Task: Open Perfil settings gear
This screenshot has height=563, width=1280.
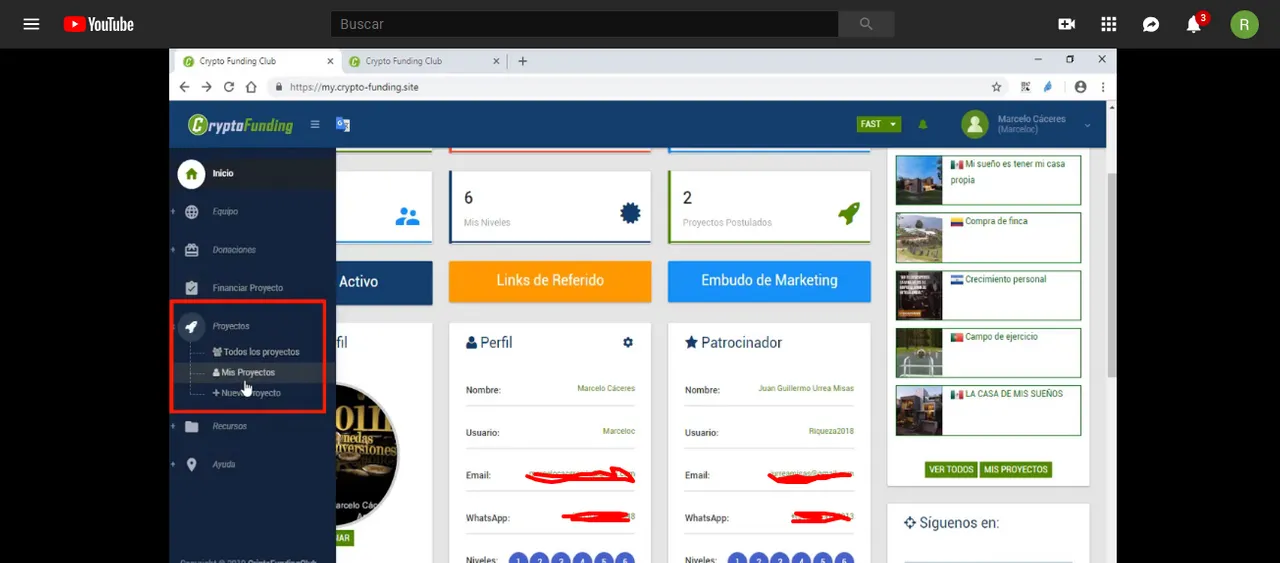Action: coord(628,342)
